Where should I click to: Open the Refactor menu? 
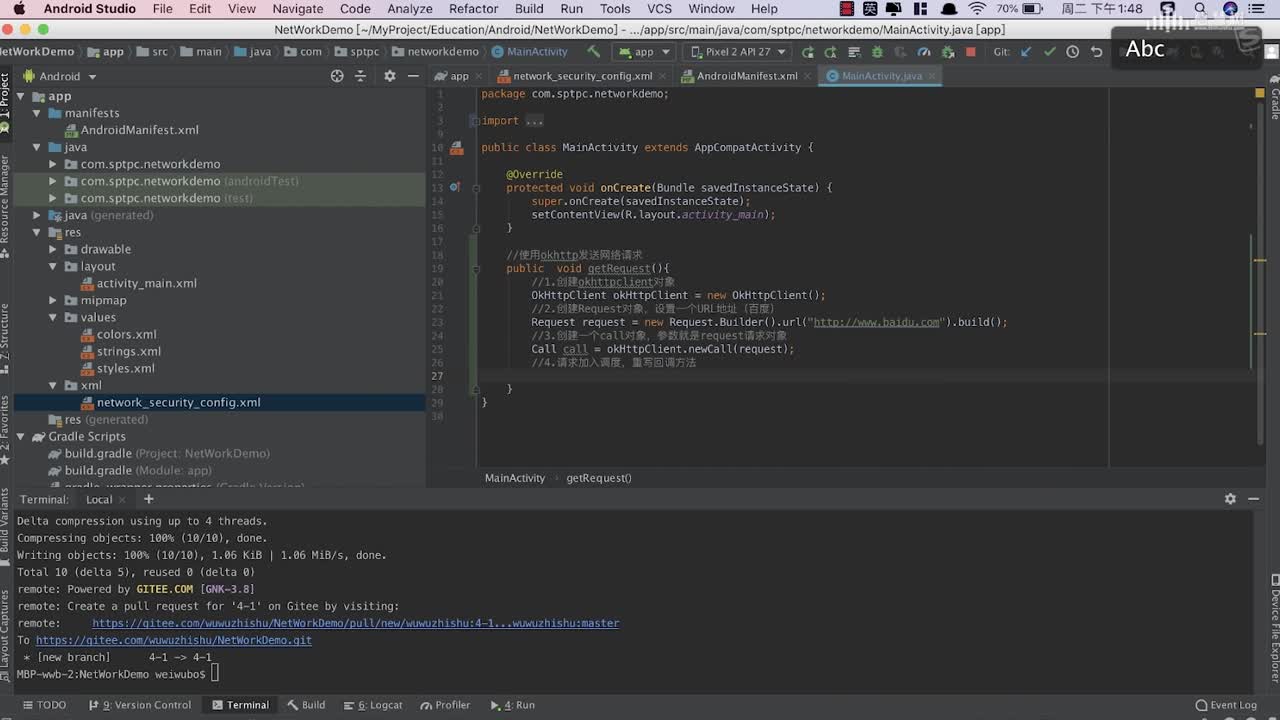[473, 9]
